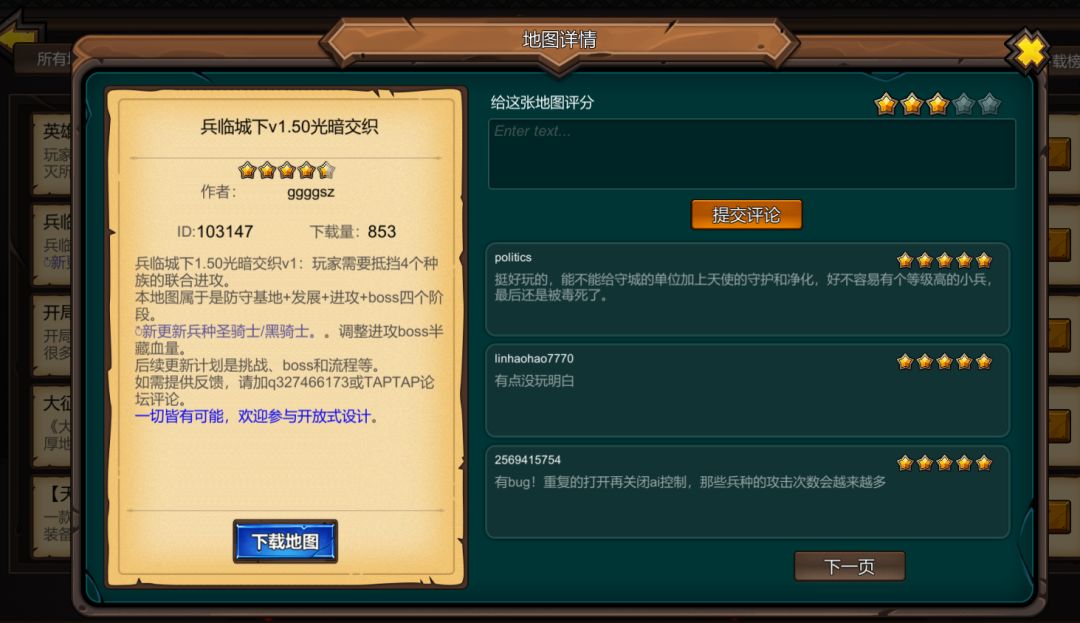
Task: Click the author name ggggsz
Action: (x=311, y=192)
